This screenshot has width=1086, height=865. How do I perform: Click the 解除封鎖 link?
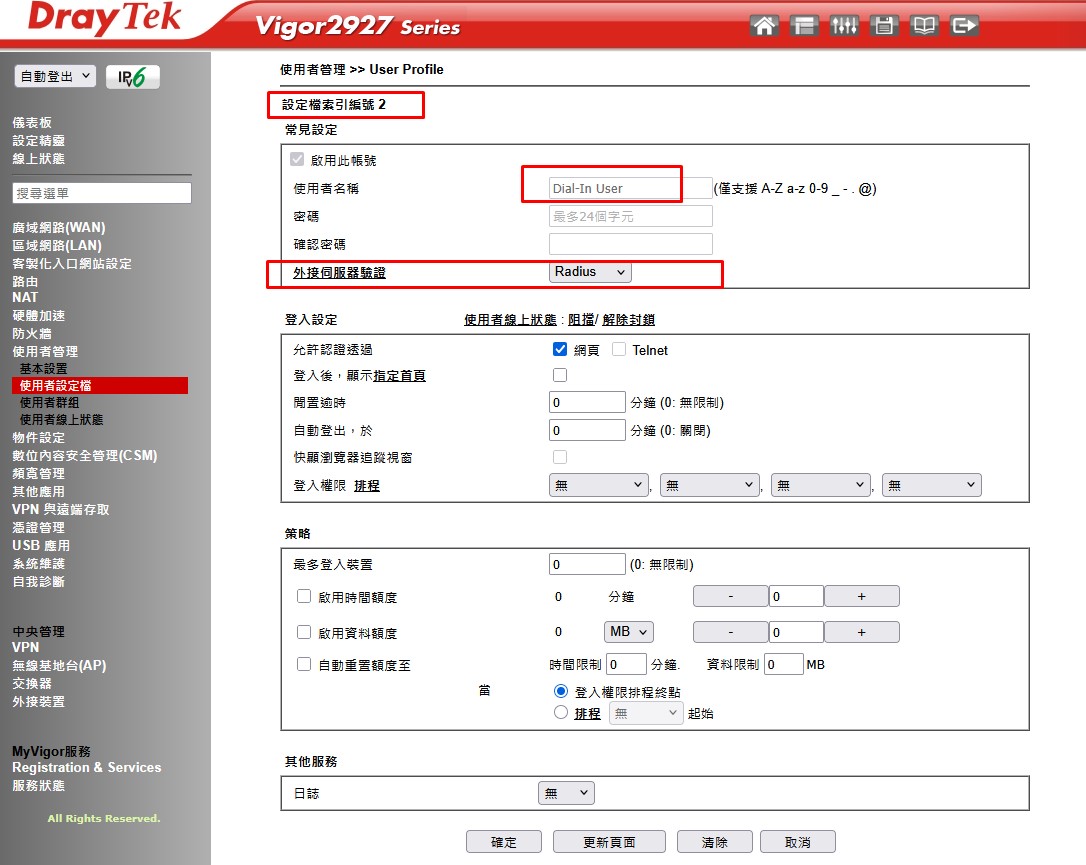[x=628, y=320]
